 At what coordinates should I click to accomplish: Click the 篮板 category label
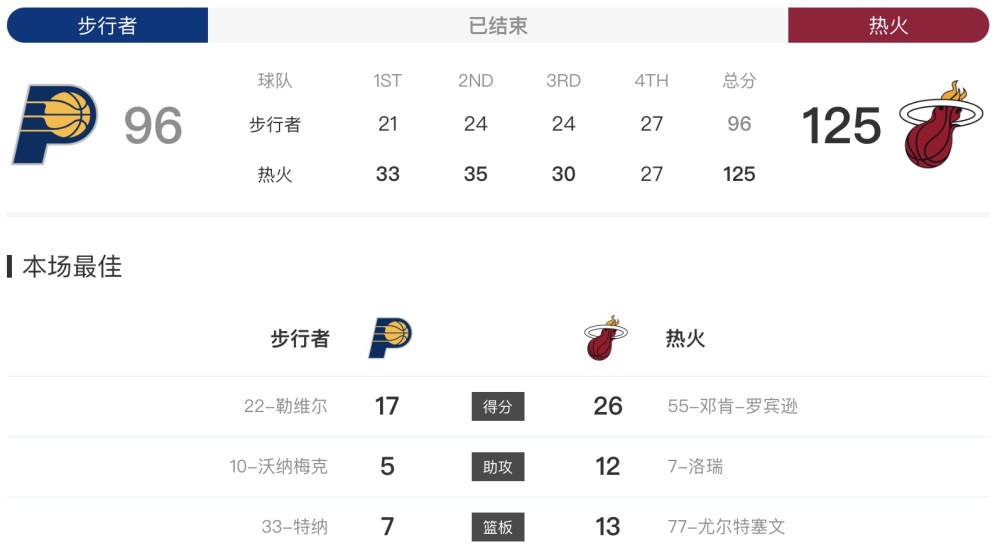(x=498, y=527)
